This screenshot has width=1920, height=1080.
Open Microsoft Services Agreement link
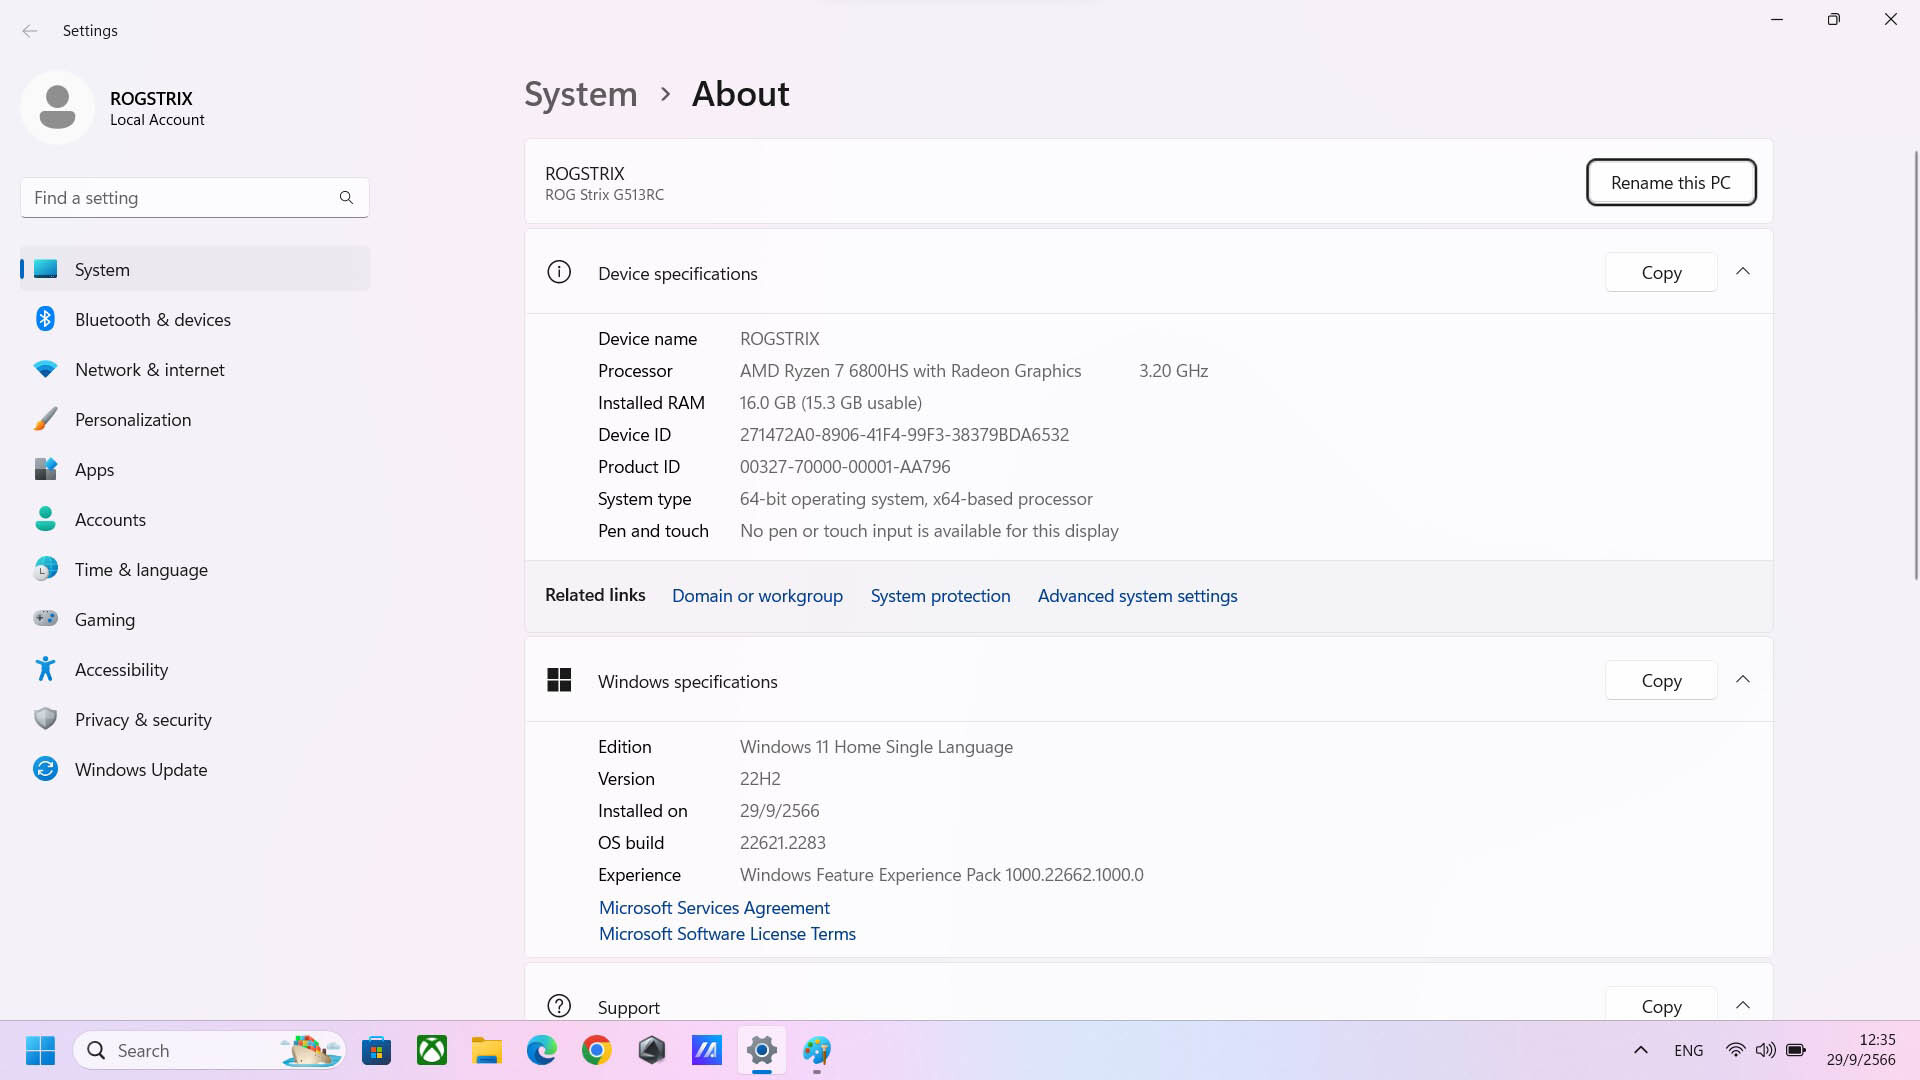714,908
